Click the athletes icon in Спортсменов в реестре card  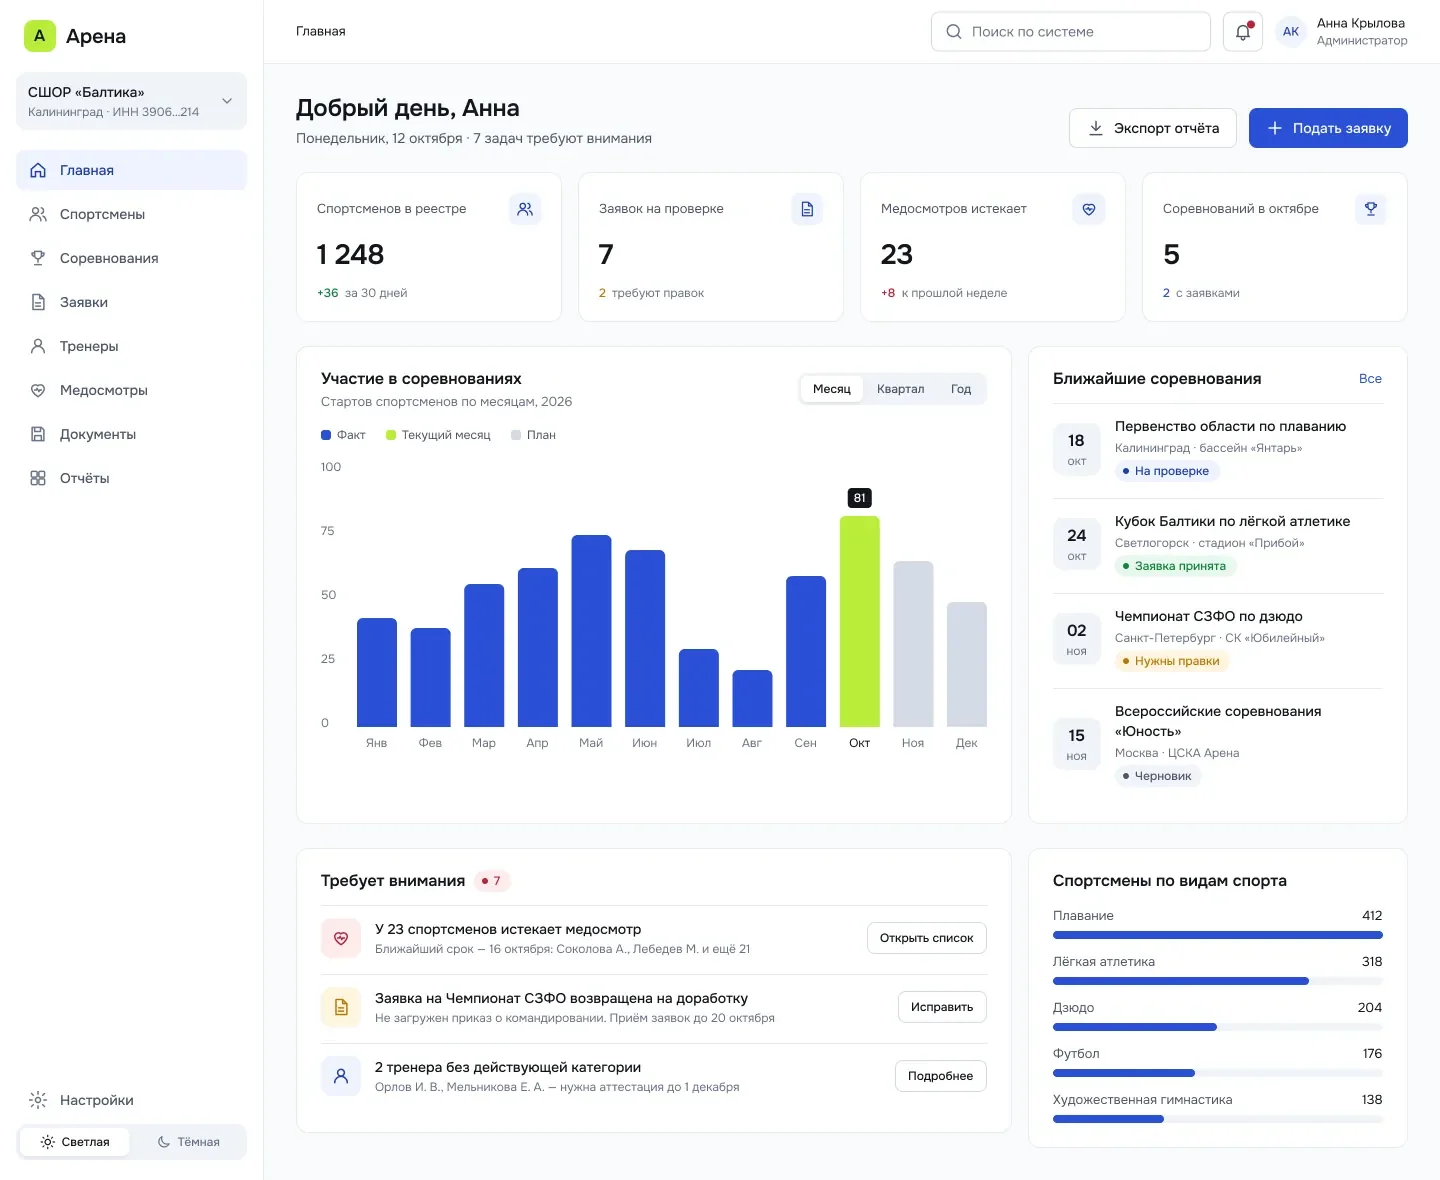tap(525, 209)
